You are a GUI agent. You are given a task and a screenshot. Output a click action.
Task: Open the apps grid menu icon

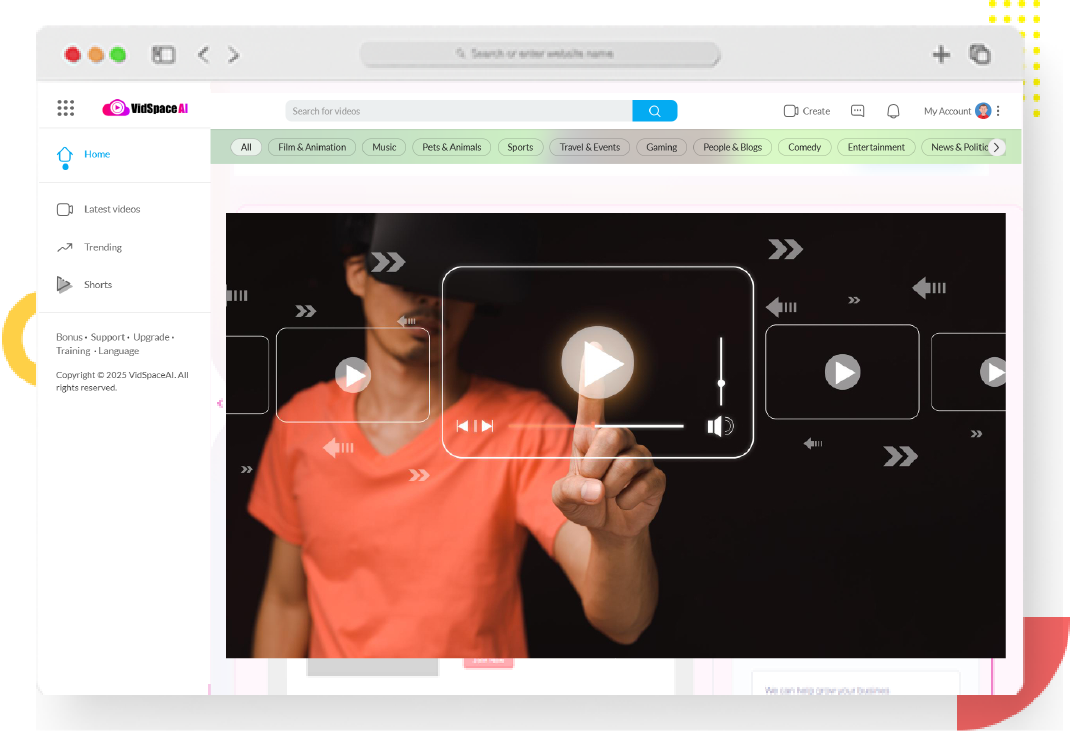[x=66, y=108]
